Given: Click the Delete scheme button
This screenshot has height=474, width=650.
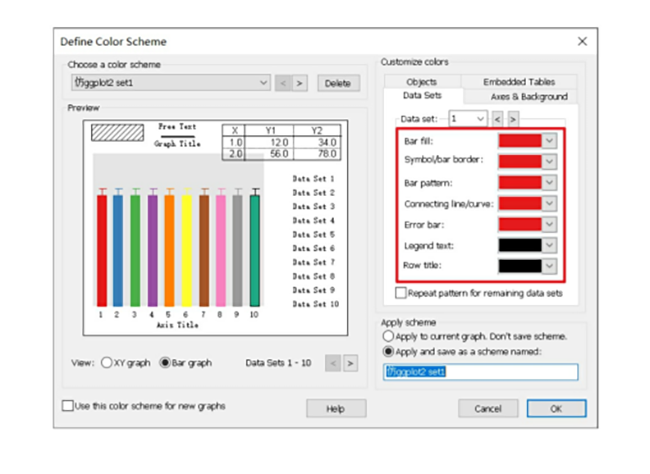Looking at the screenshot, I should click(339, 83).
